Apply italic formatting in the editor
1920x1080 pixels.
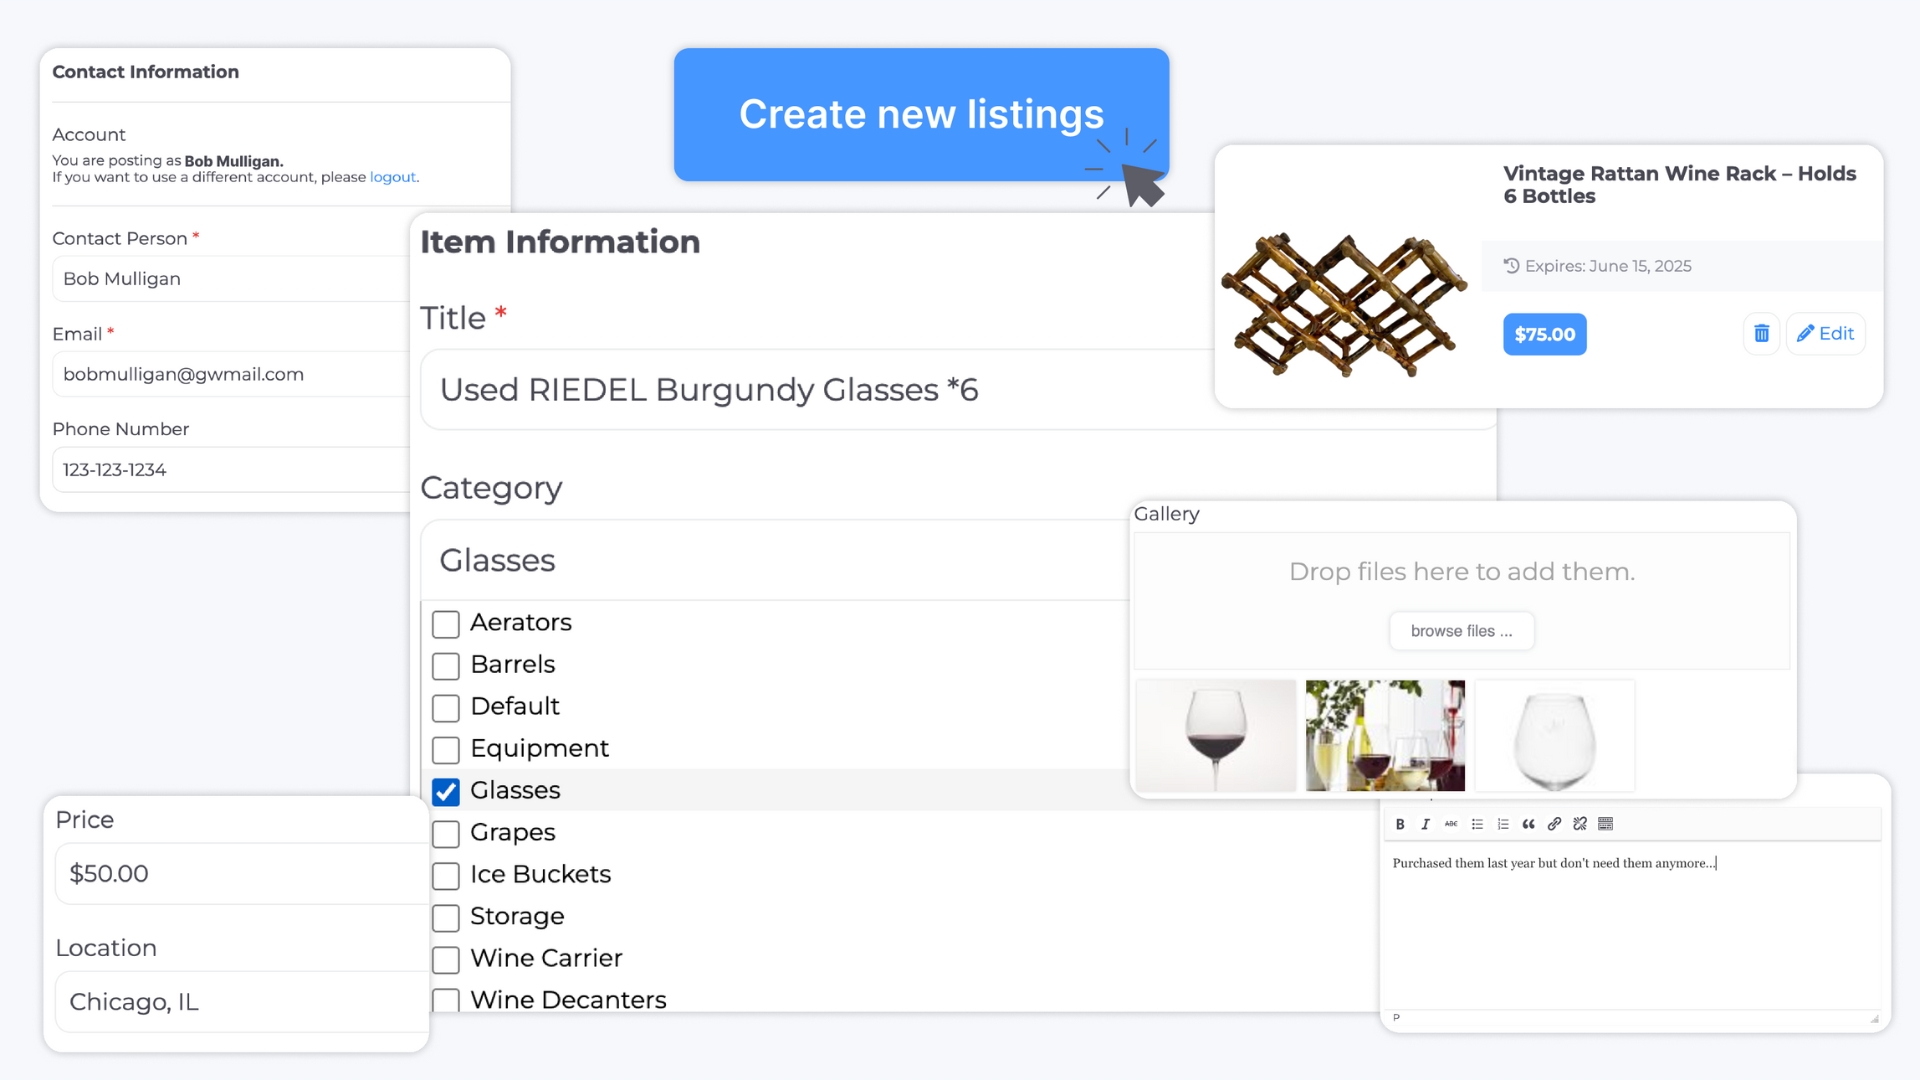point(1425,824)
